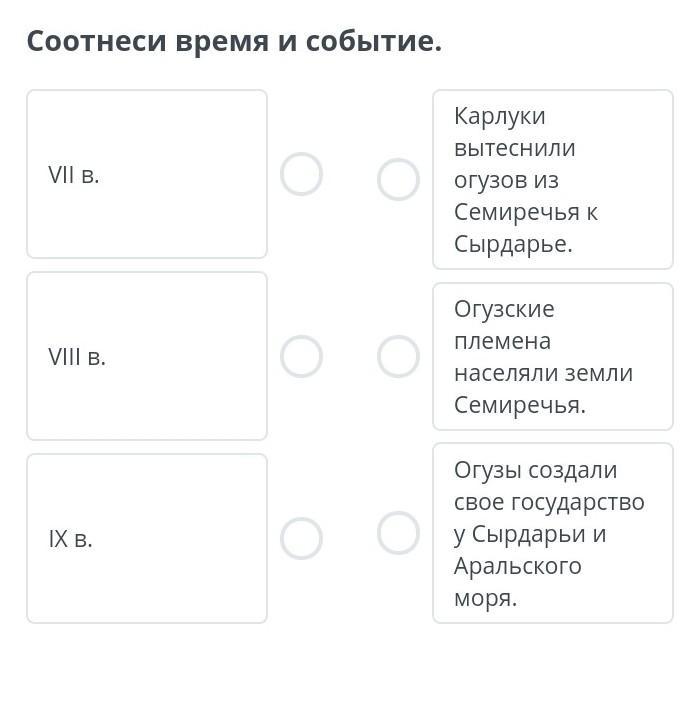The width and height of the screenshot is (692, 702).
Task: Click the circle left of Огузы создали card
Action: (x=398, y=533)
